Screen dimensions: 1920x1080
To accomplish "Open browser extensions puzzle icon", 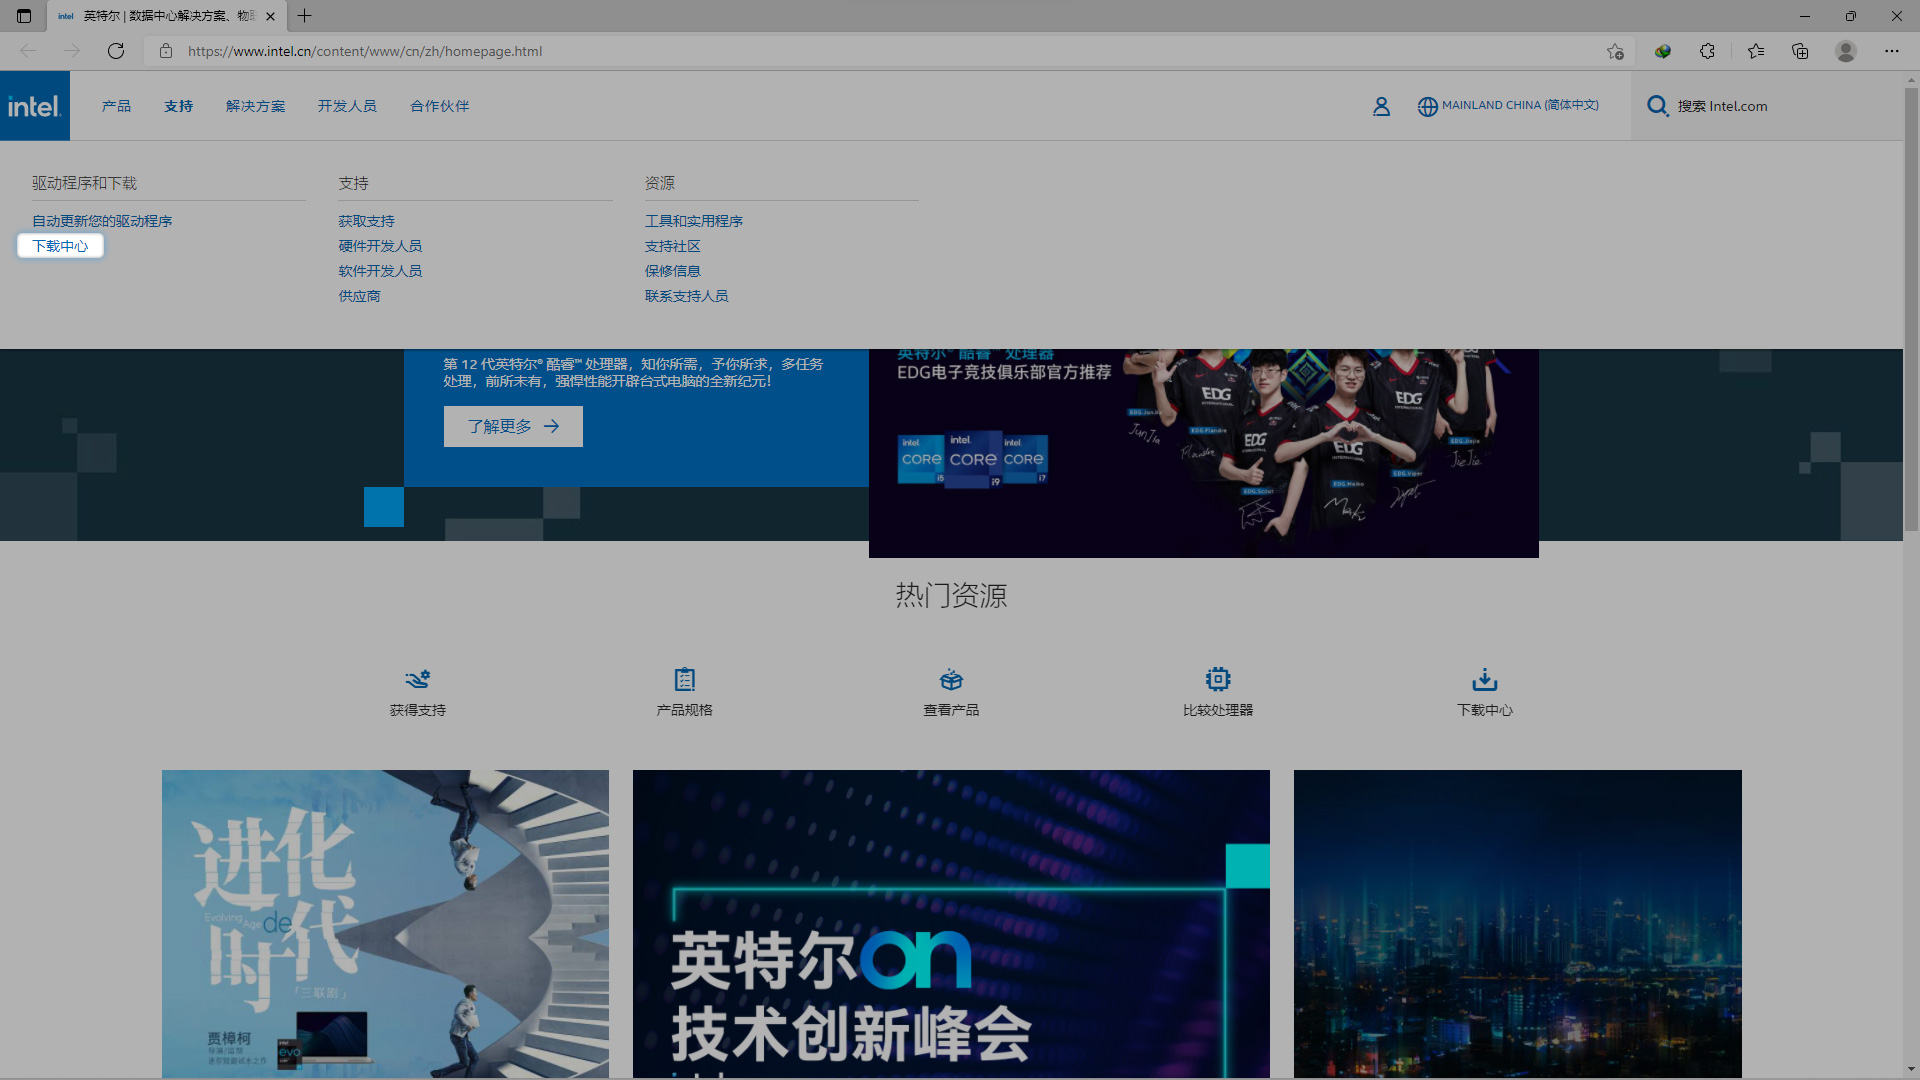I will pos(1707,51).
